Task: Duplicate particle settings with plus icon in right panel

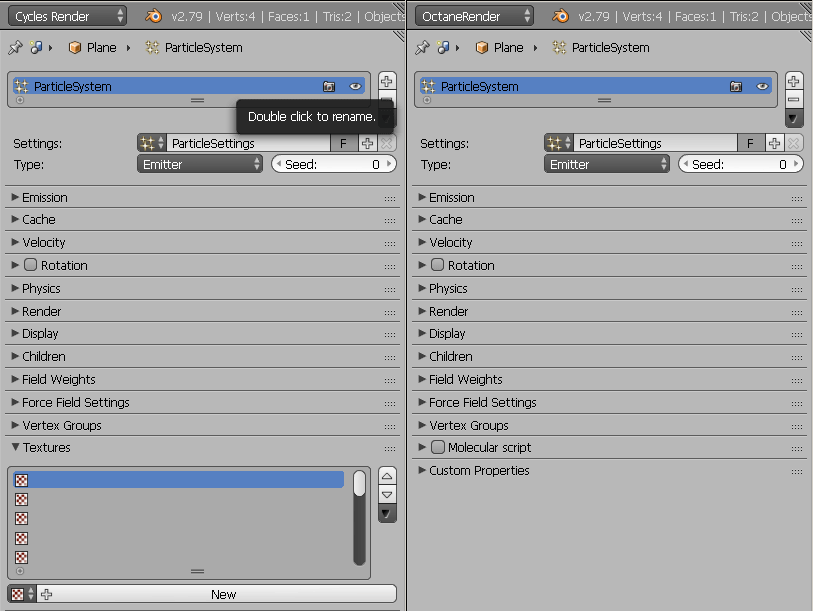Action: click(774, 143)
